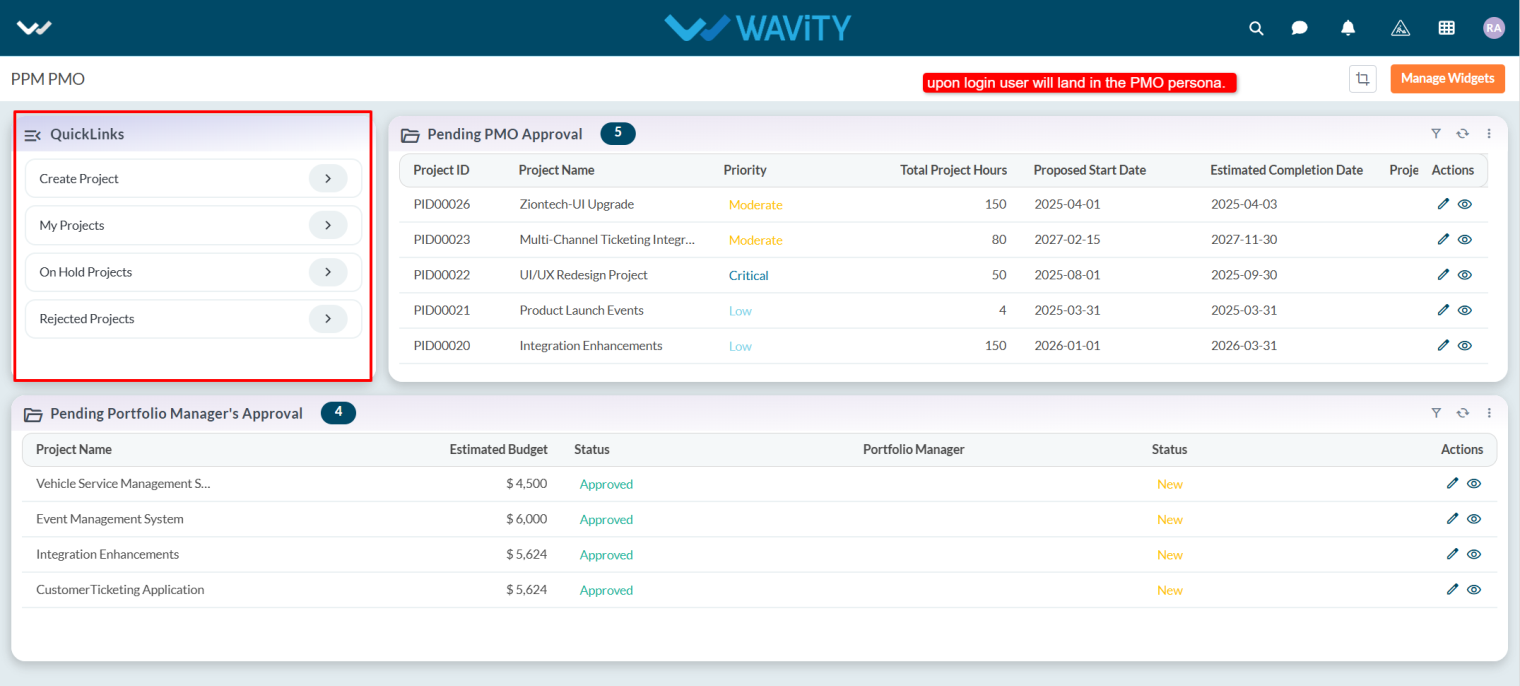View project PID00026 with eye icon
The width and height of the screenshot is (1520, 686).
1465,204
